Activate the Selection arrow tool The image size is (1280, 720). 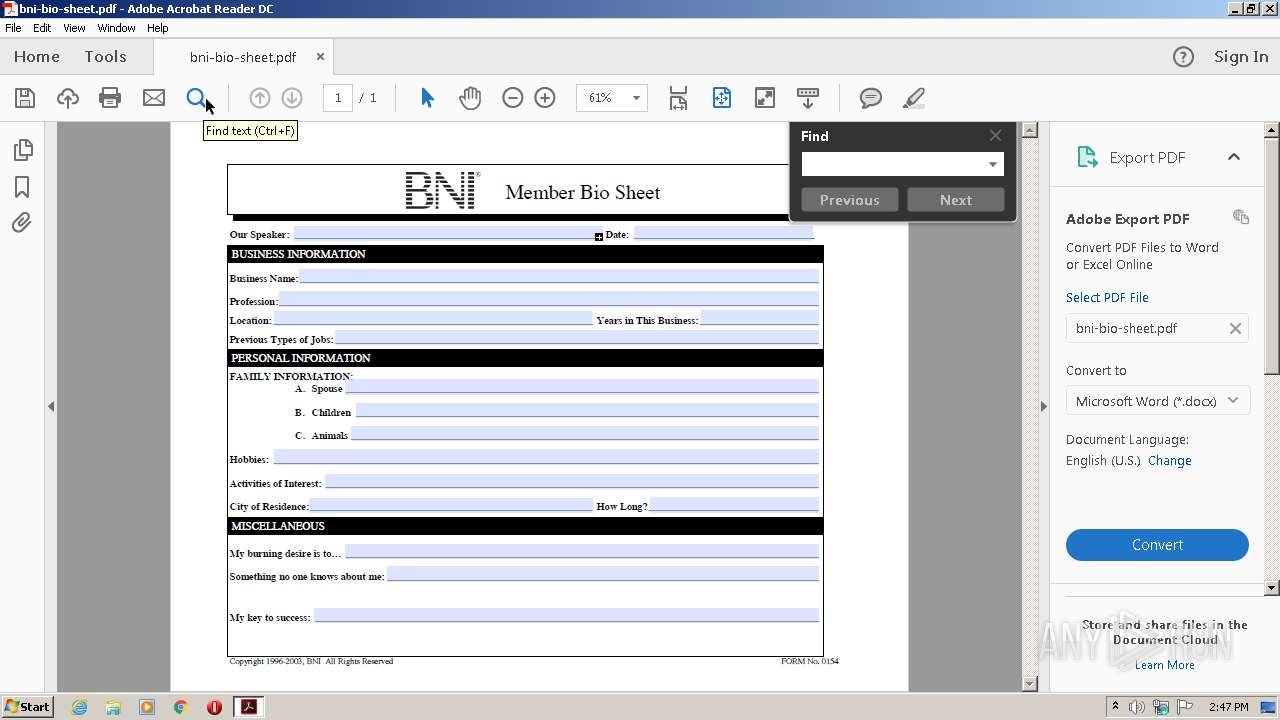click(427, 98)
